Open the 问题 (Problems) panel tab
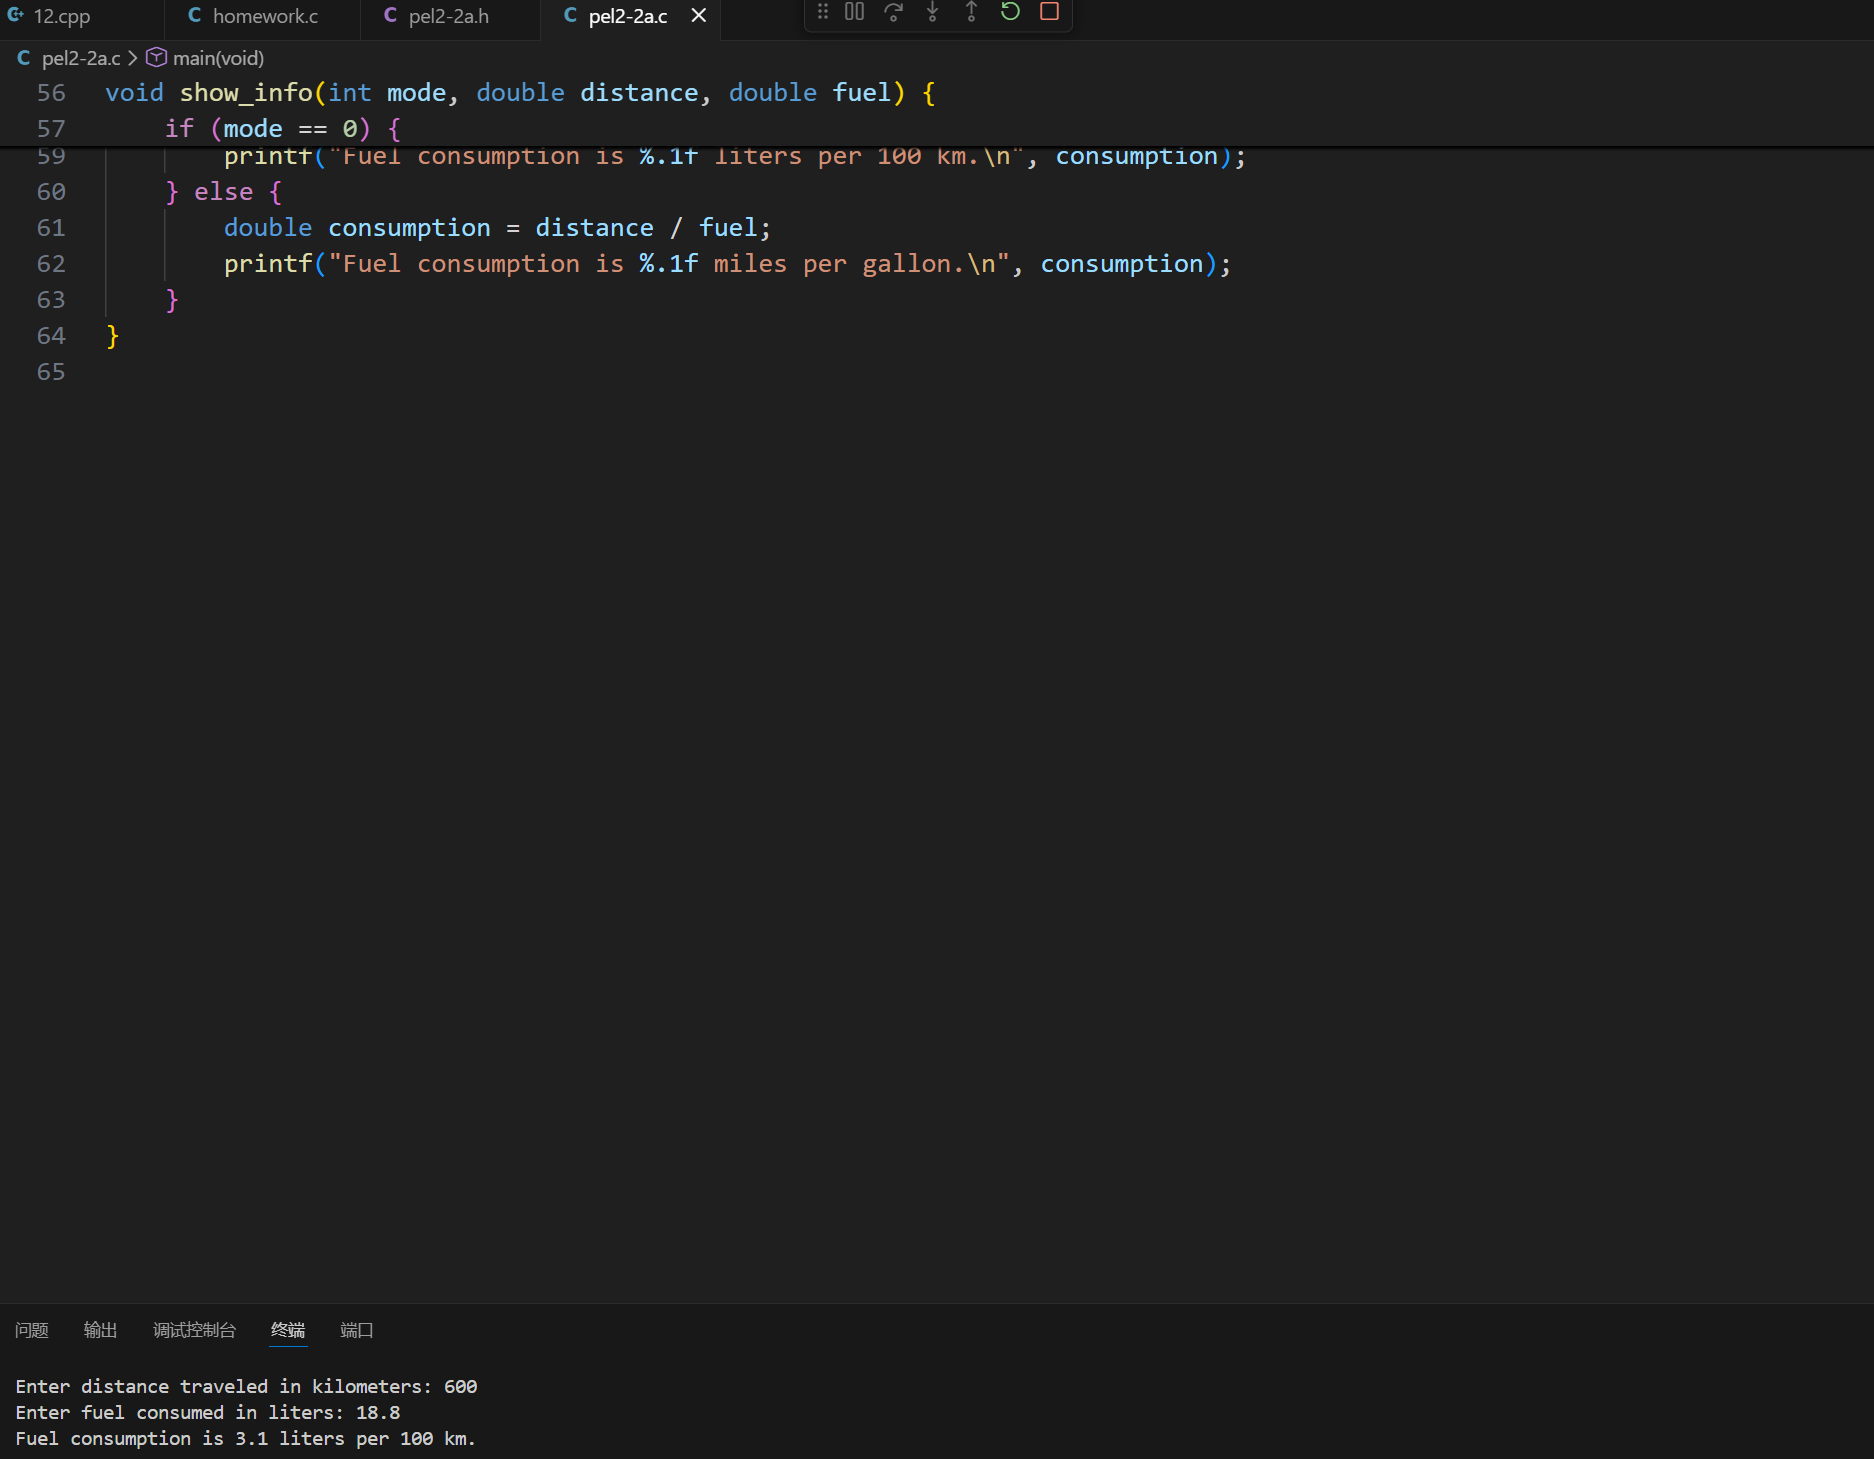 32,1330
